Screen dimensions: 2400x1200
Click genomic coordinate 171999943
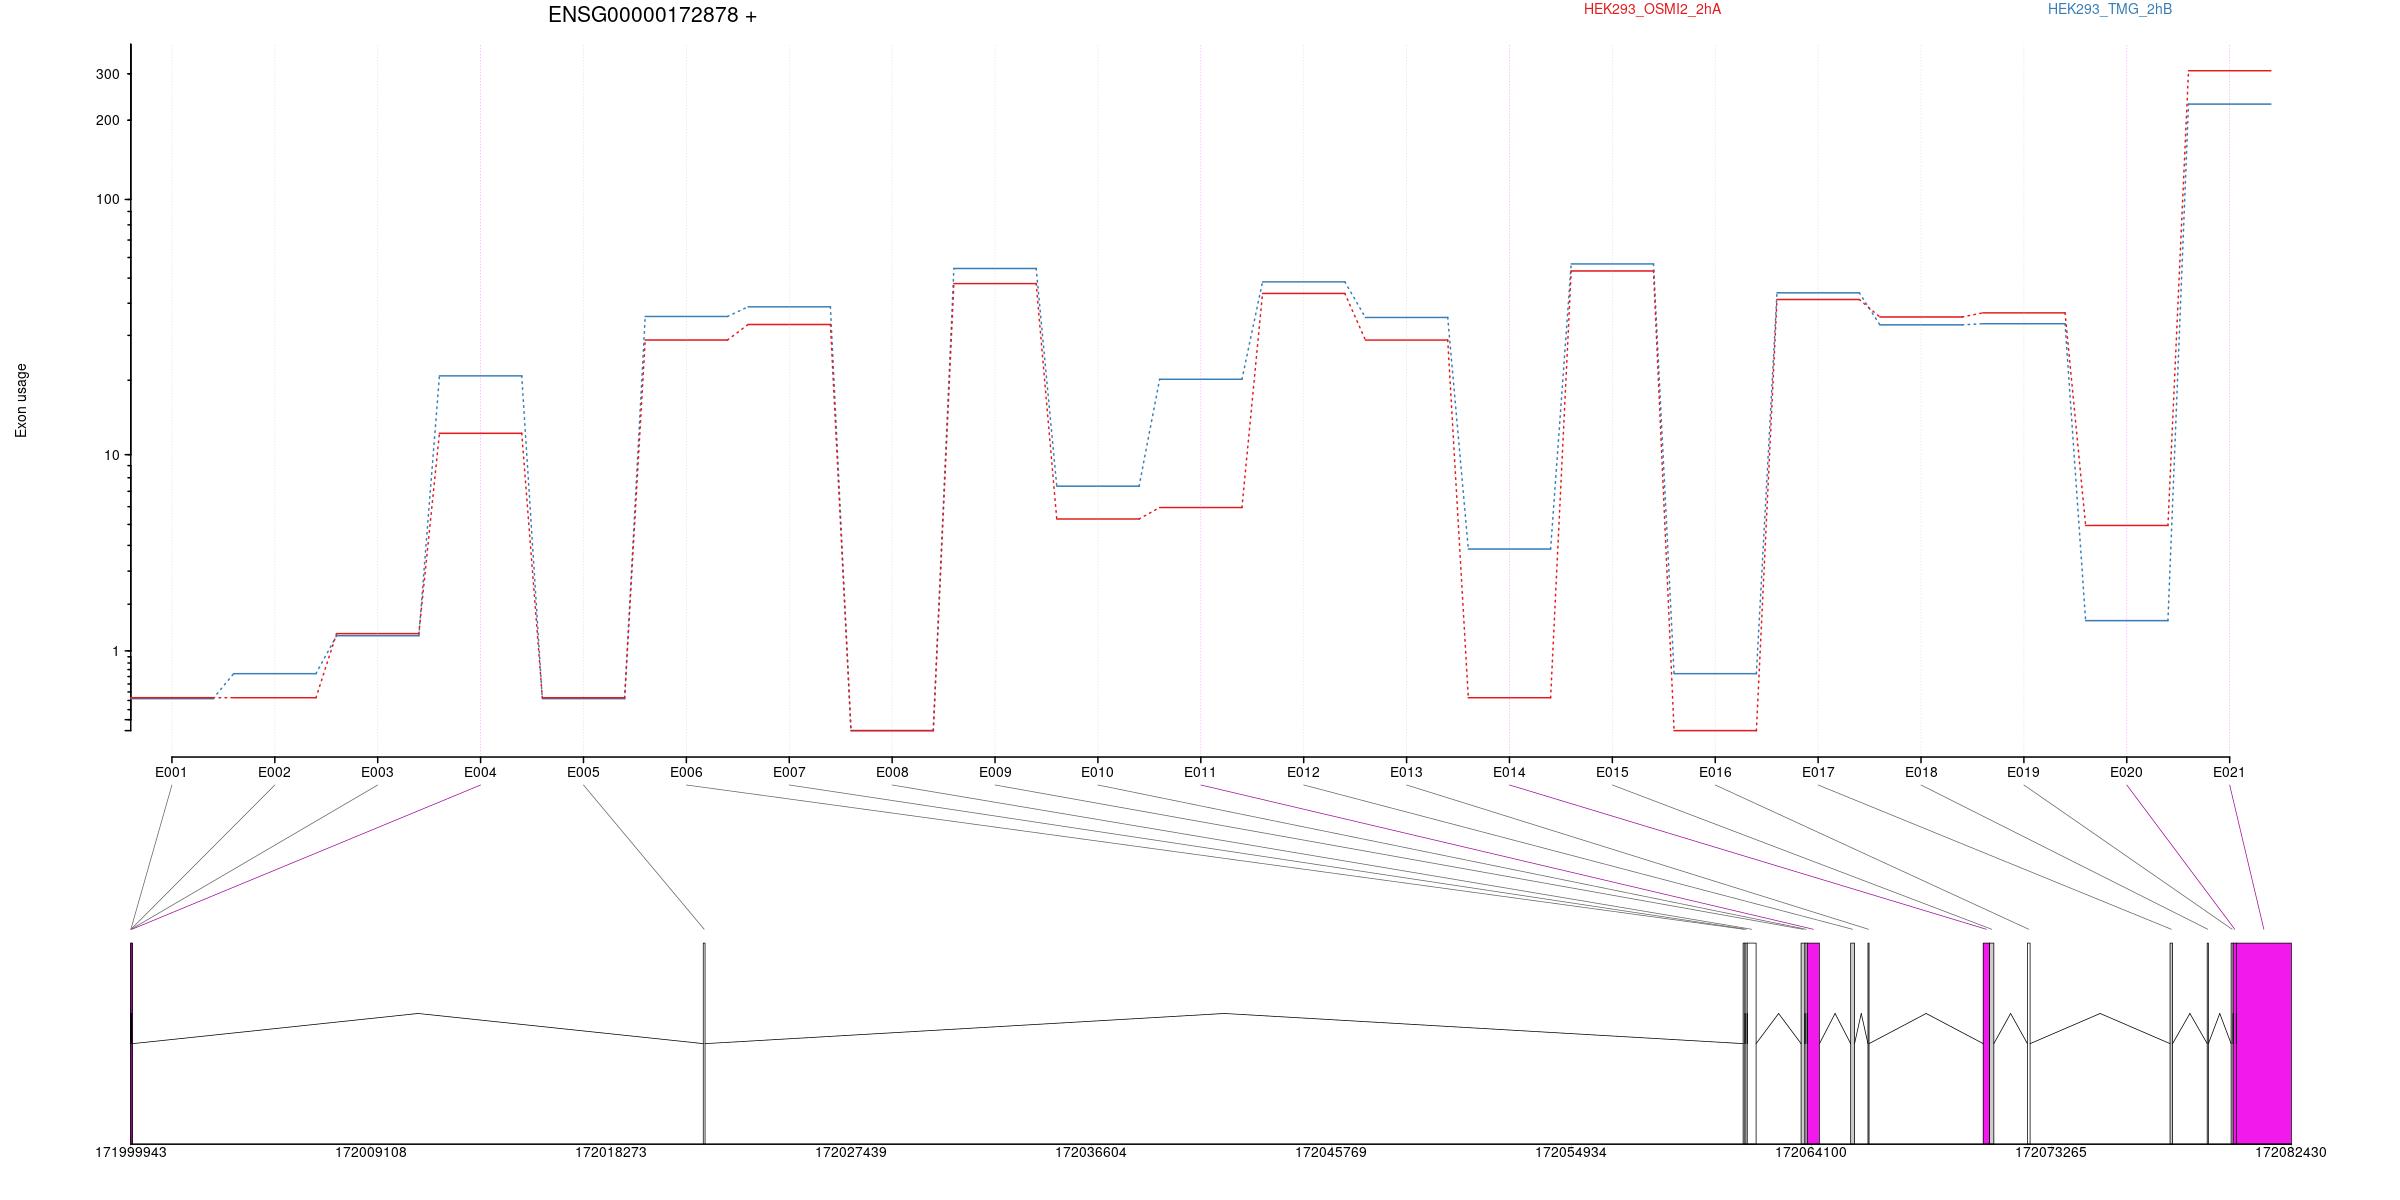(131, 1152)
